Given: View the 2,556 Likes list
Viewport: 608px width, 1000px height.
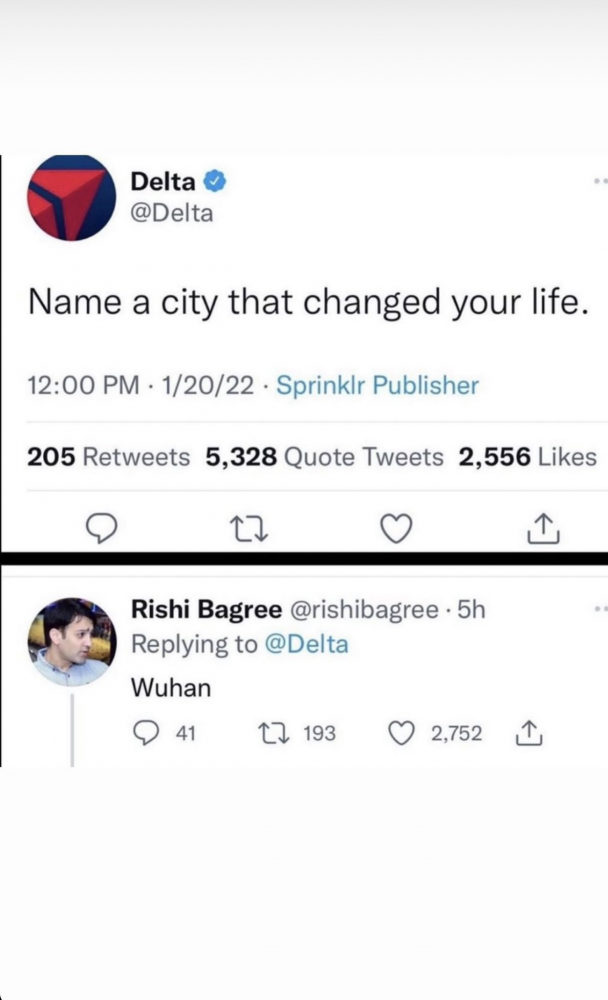Looking at the screenshot, I should tap(528, 457).
